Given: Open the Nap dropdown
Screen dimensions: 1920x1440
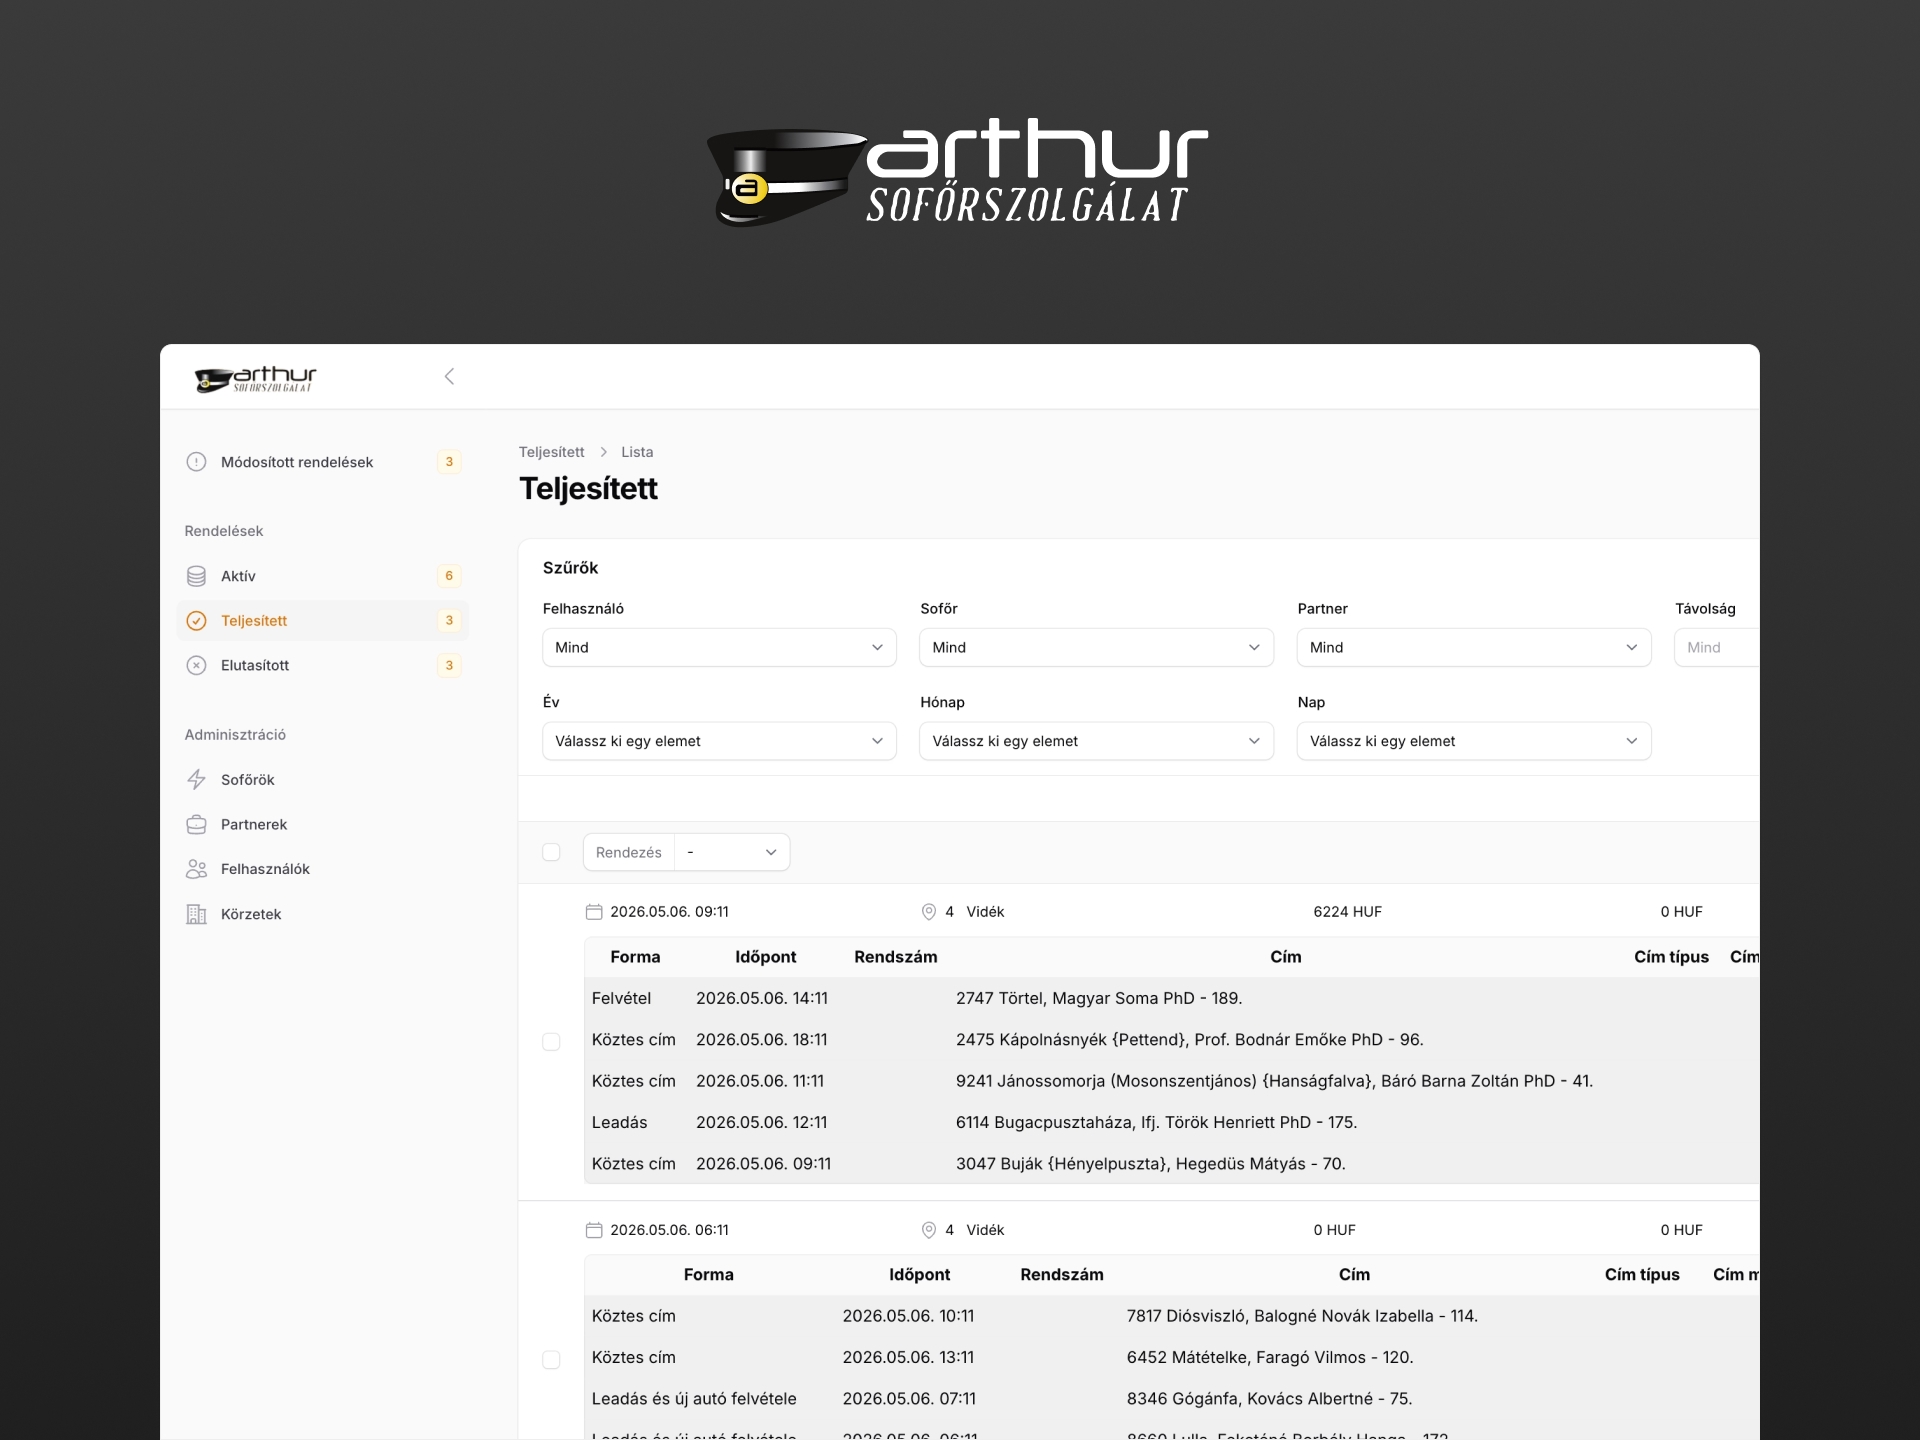Looking at the screenshot, I should (x=1474, y=741).
